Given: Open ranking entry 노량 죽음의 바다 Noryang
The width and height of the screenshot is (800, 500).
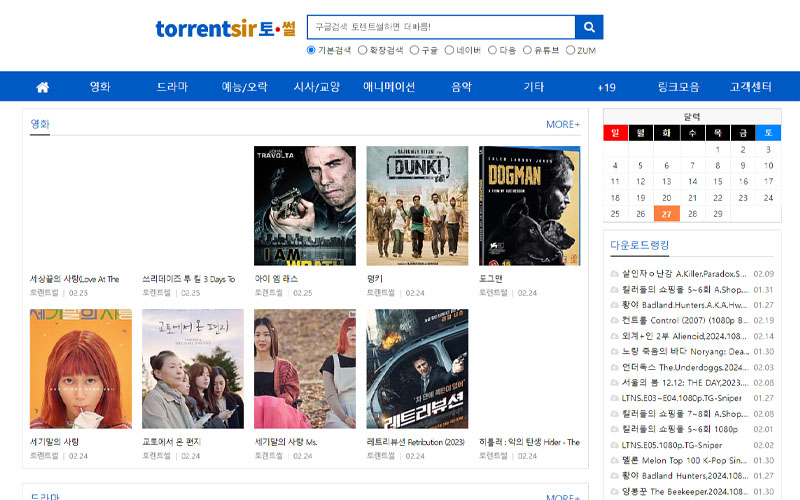Looking at the screenshot, I should [685, 352].
